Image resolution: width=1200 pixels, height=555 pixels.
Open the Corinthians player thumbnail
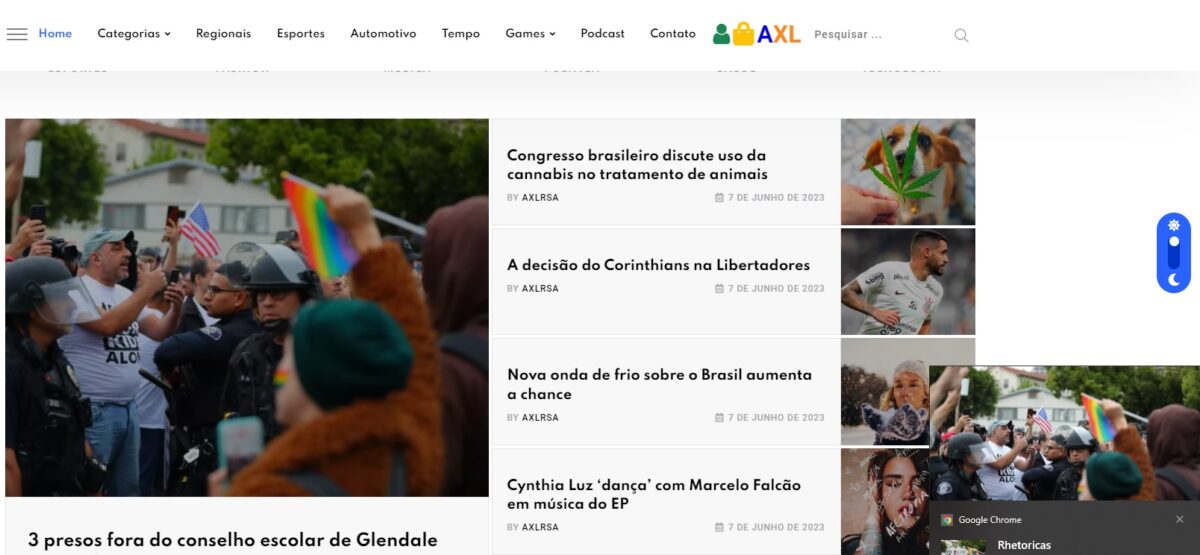click(908, 282)
